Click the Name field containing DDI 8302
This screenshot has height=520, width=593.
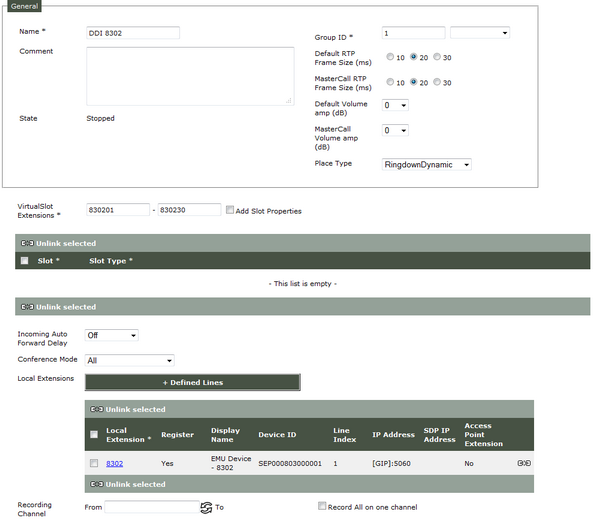point(133,33)
